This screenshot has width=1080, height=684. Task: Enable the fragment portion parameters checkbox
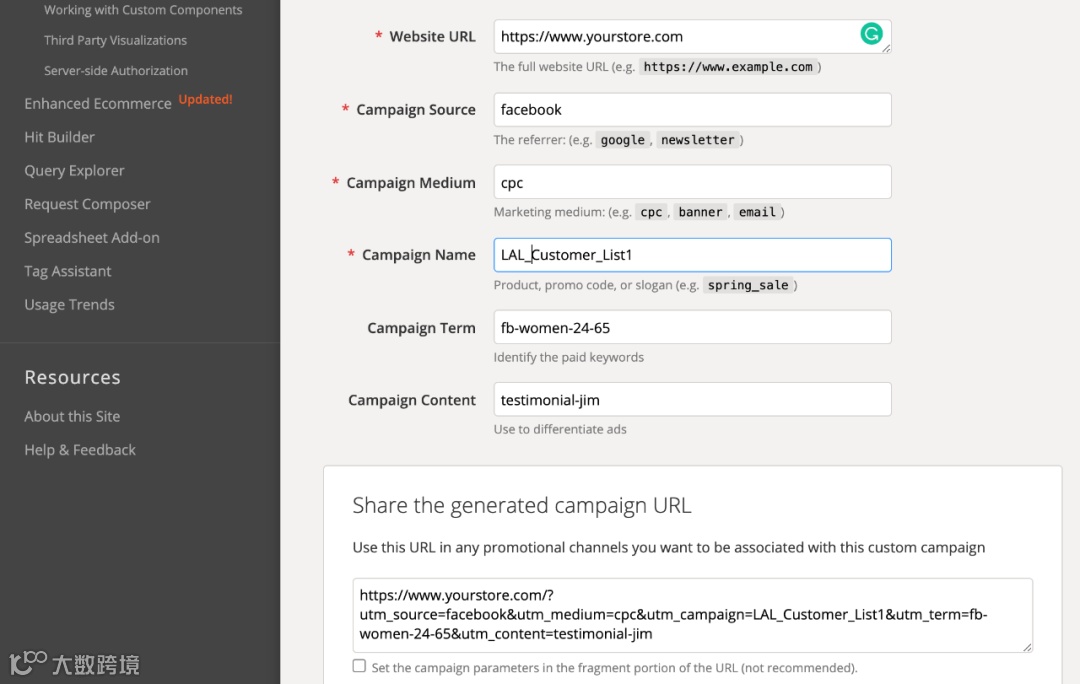pyautogui.click(x=359, y=666)
